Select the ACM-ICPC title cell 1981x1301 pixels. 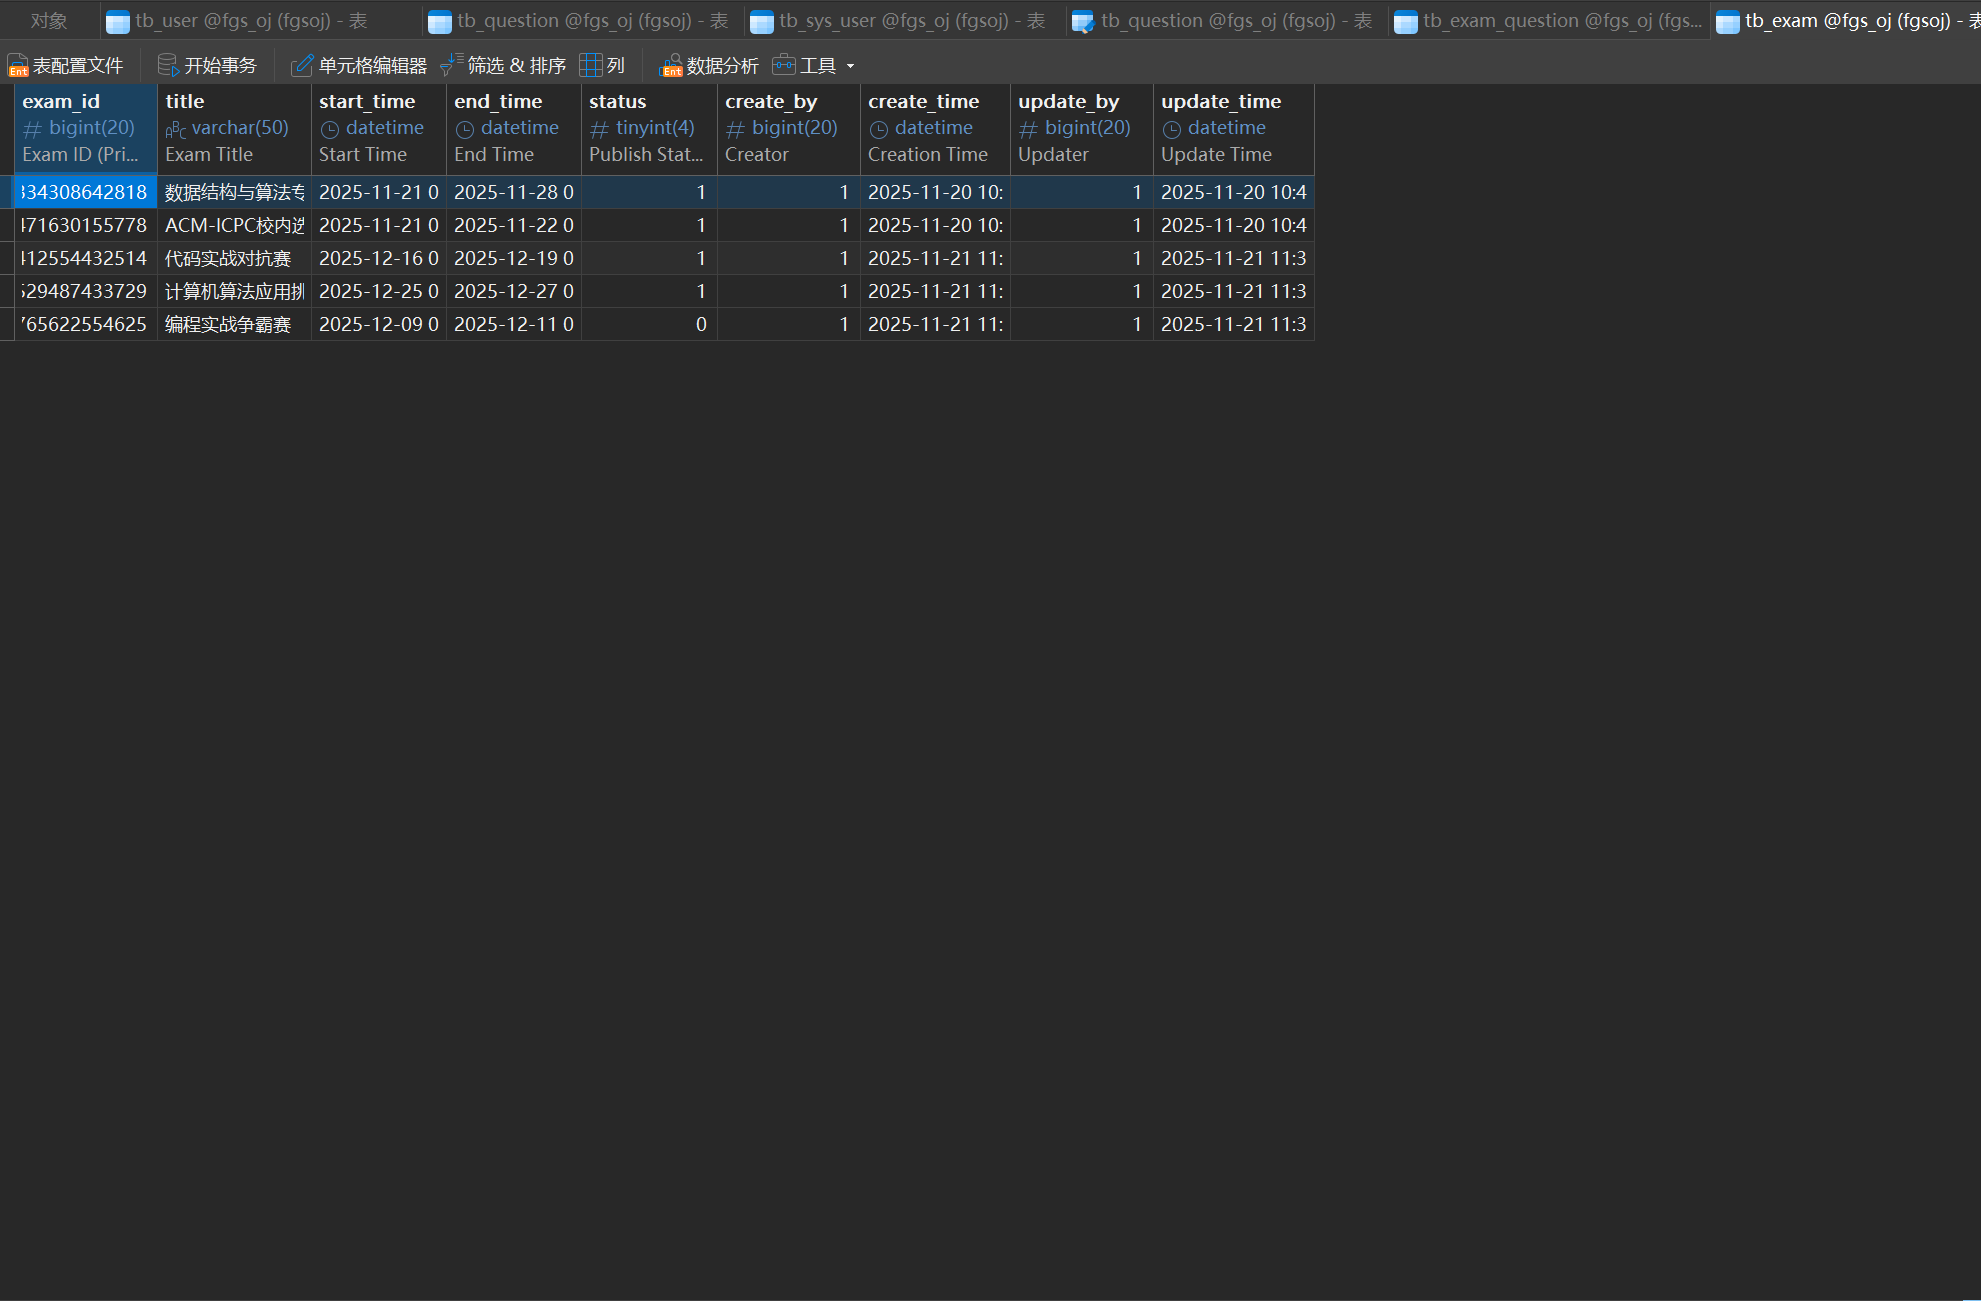[233, 225]
